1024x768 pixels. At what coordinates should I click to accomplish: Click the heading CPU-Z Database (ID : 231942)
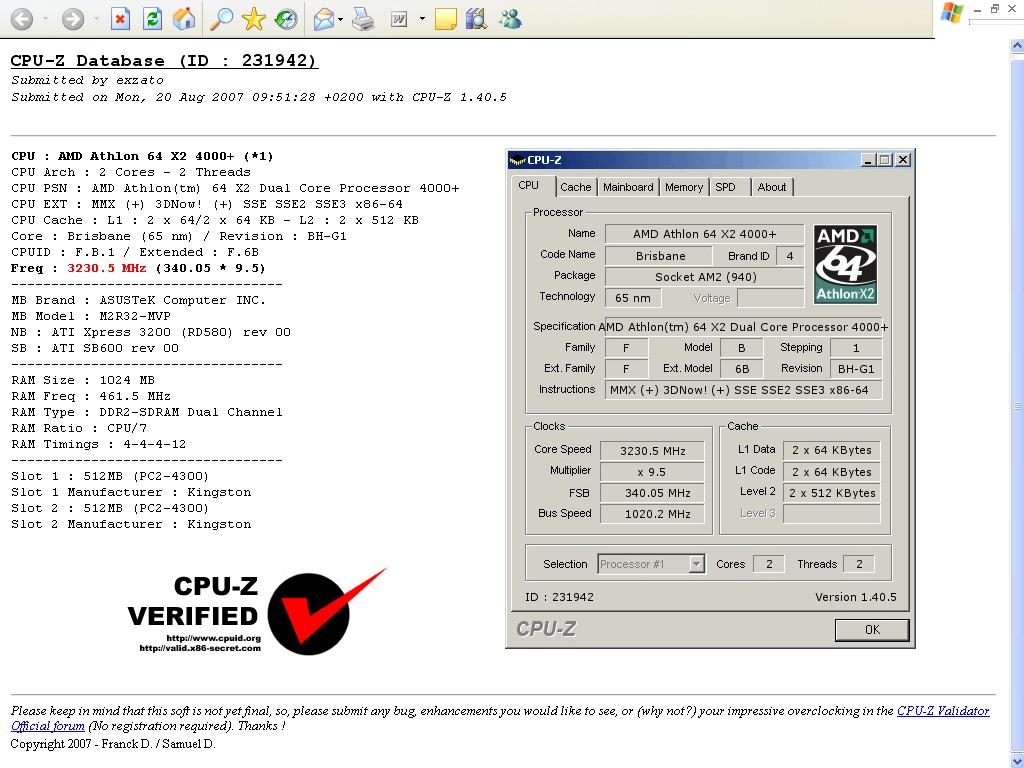tap(164, 61)
